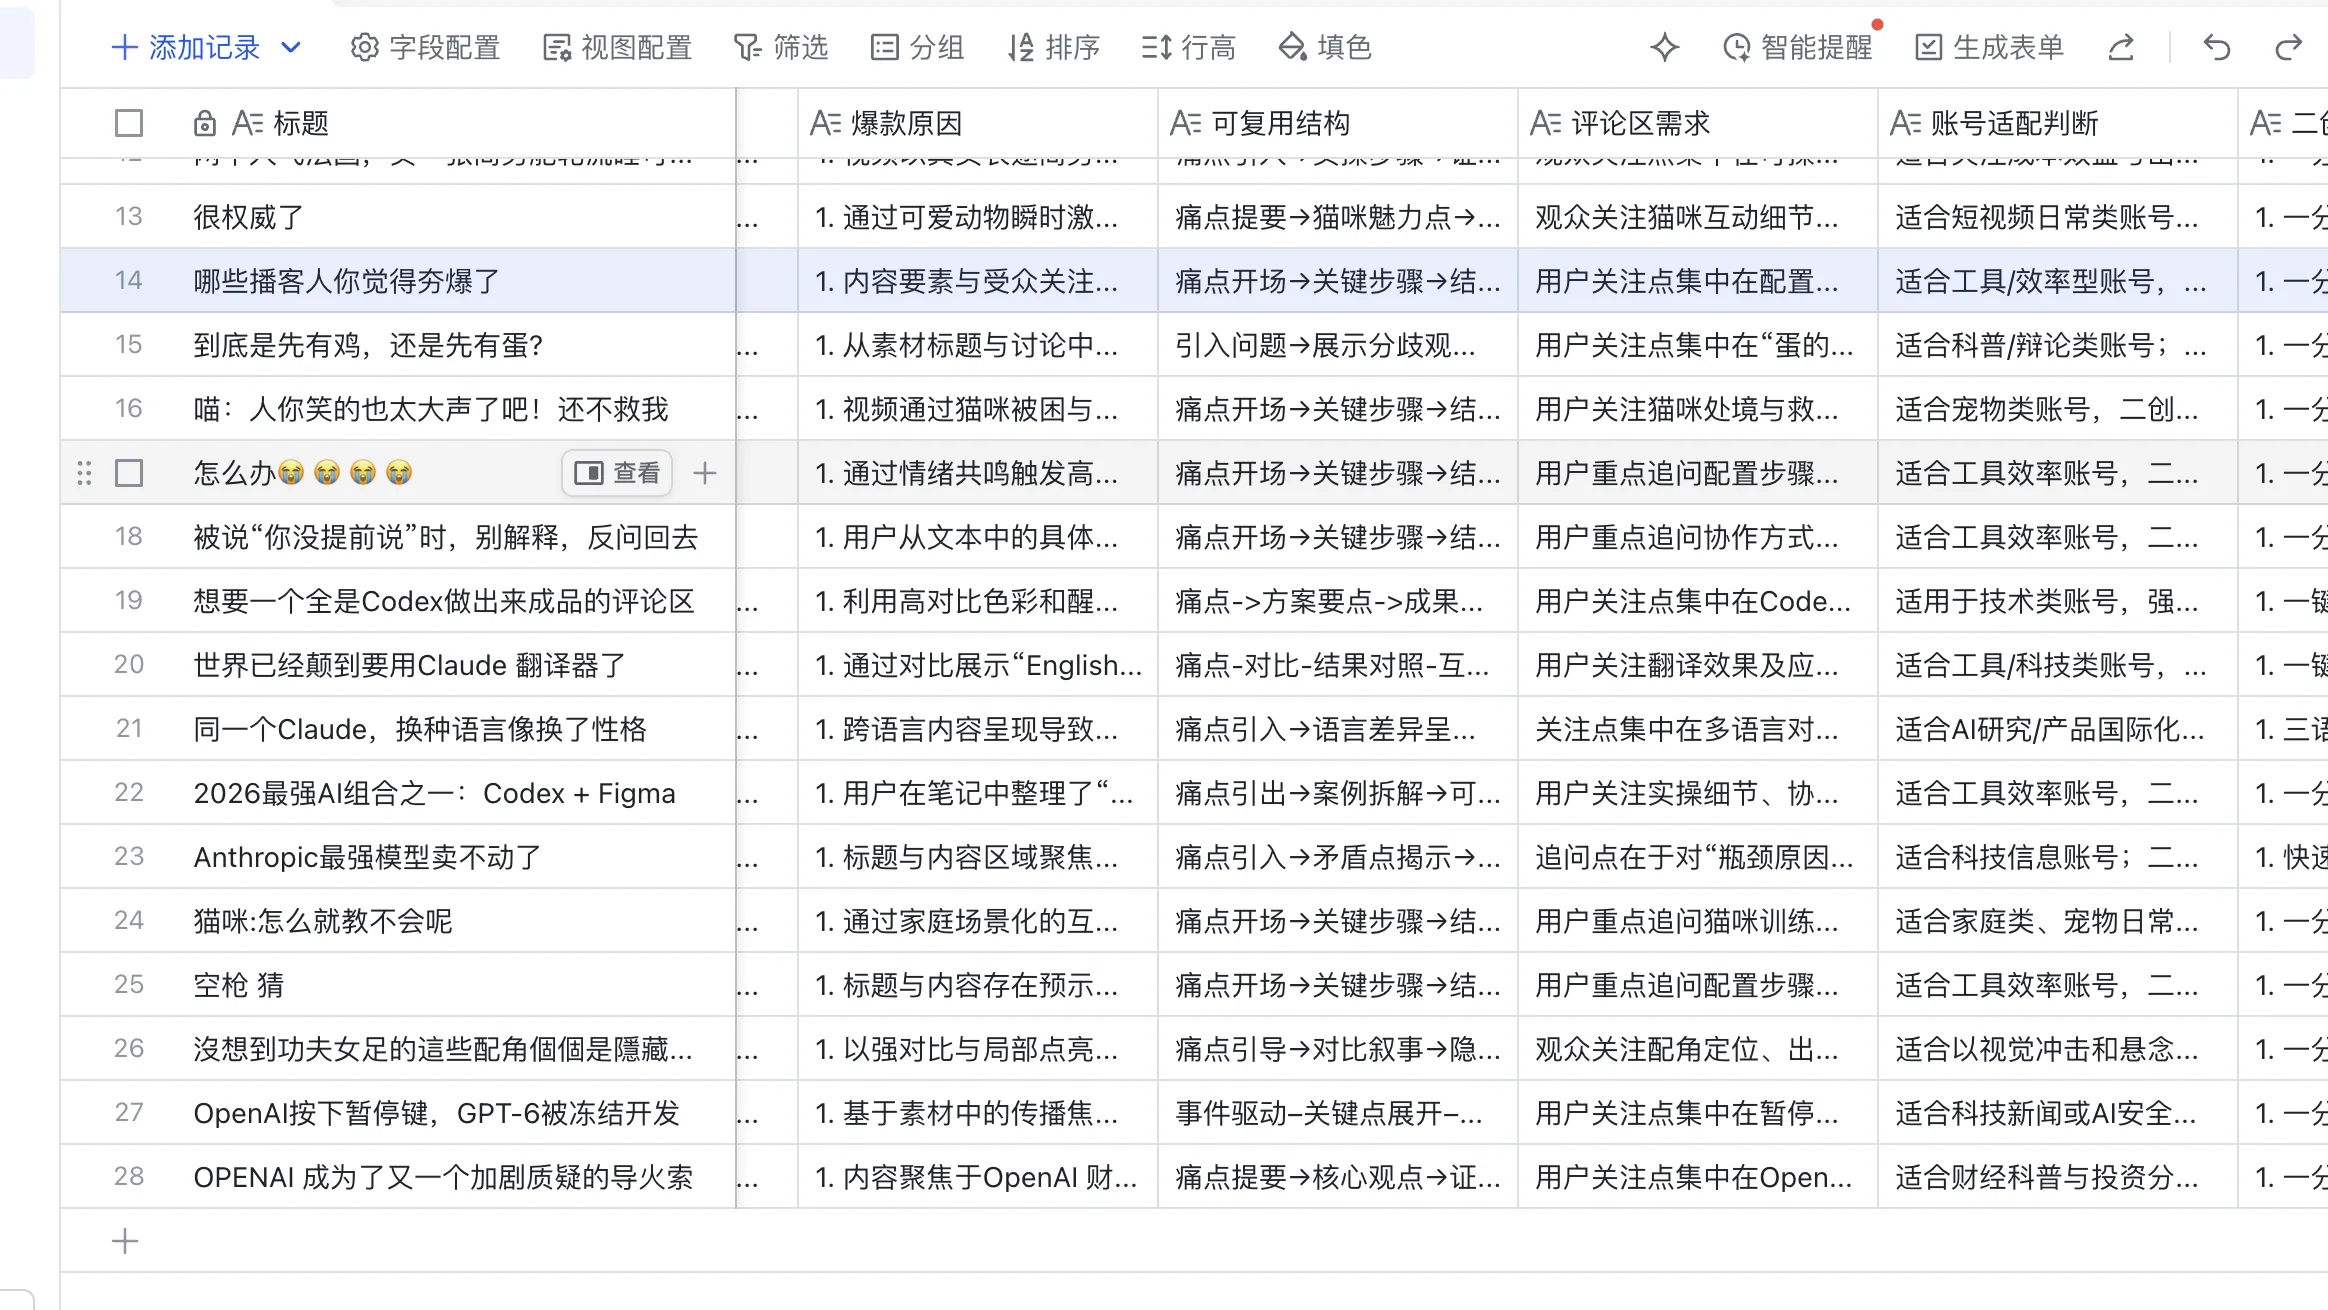The height and width of the screenshot is (1310, 2328).
Task: Select cell 适合财经科普与投资分...
Action: coord(2057,1177)
